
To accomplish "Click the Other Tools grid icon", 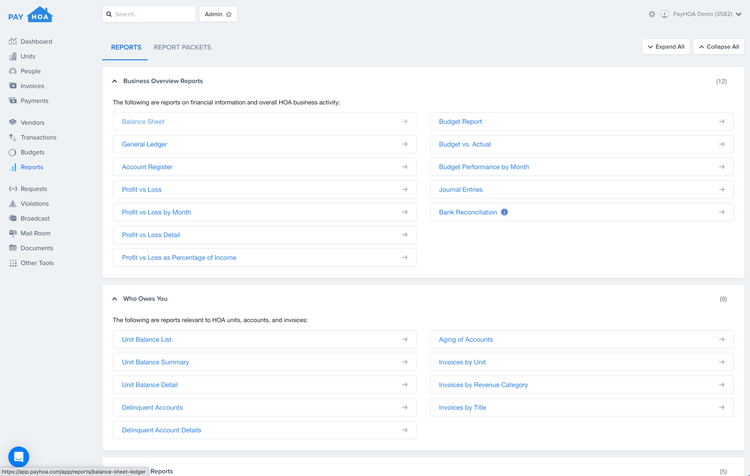I will pyautogui.click(x=13, y=263).
